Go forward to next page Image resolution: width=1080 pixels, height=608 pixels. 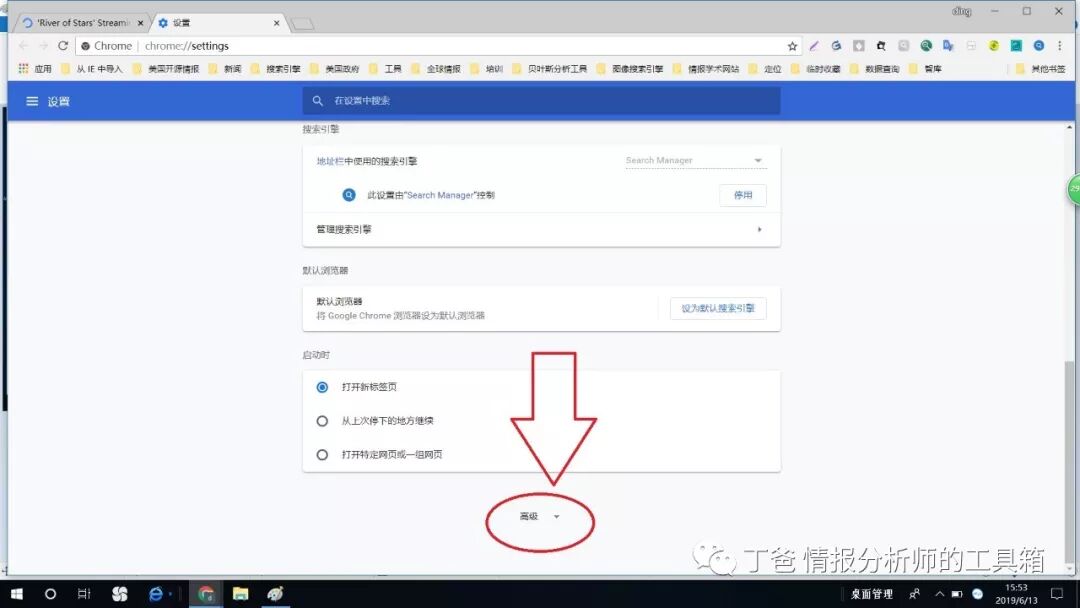click(x=43, y=45)
